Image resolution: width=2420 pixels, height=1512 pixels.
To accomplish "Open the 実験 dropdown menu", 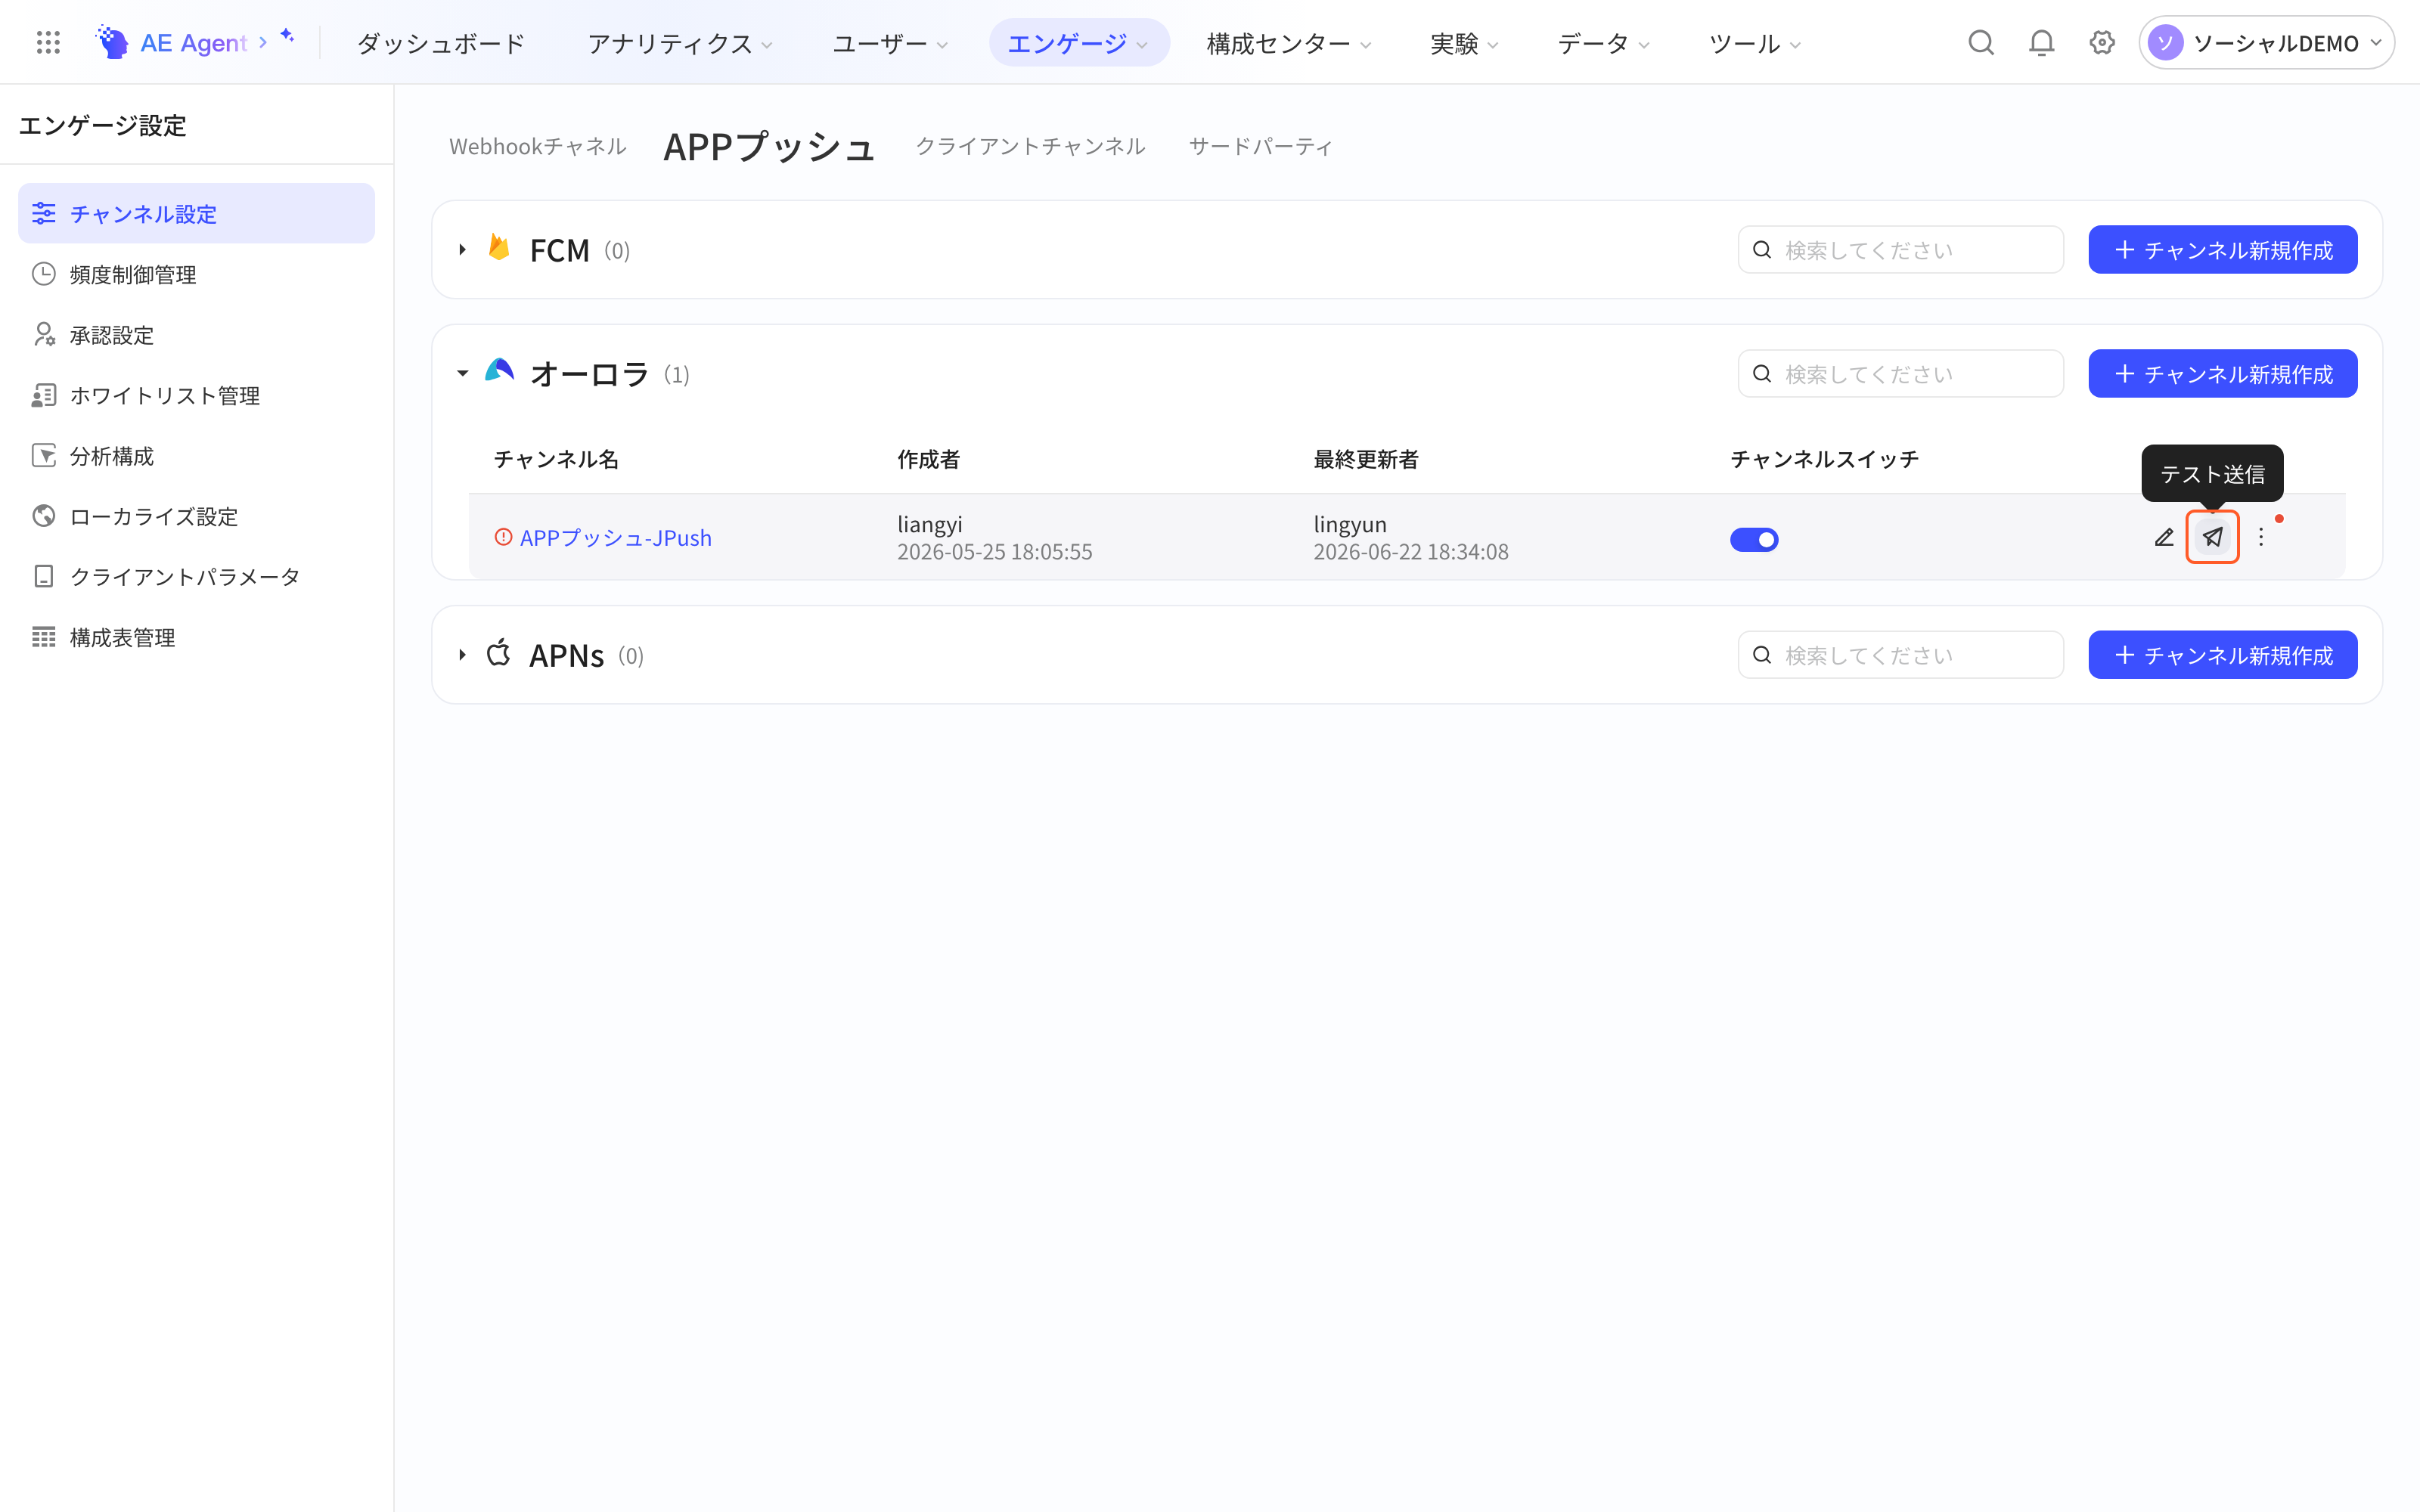I will click(x=1464, y=43).
